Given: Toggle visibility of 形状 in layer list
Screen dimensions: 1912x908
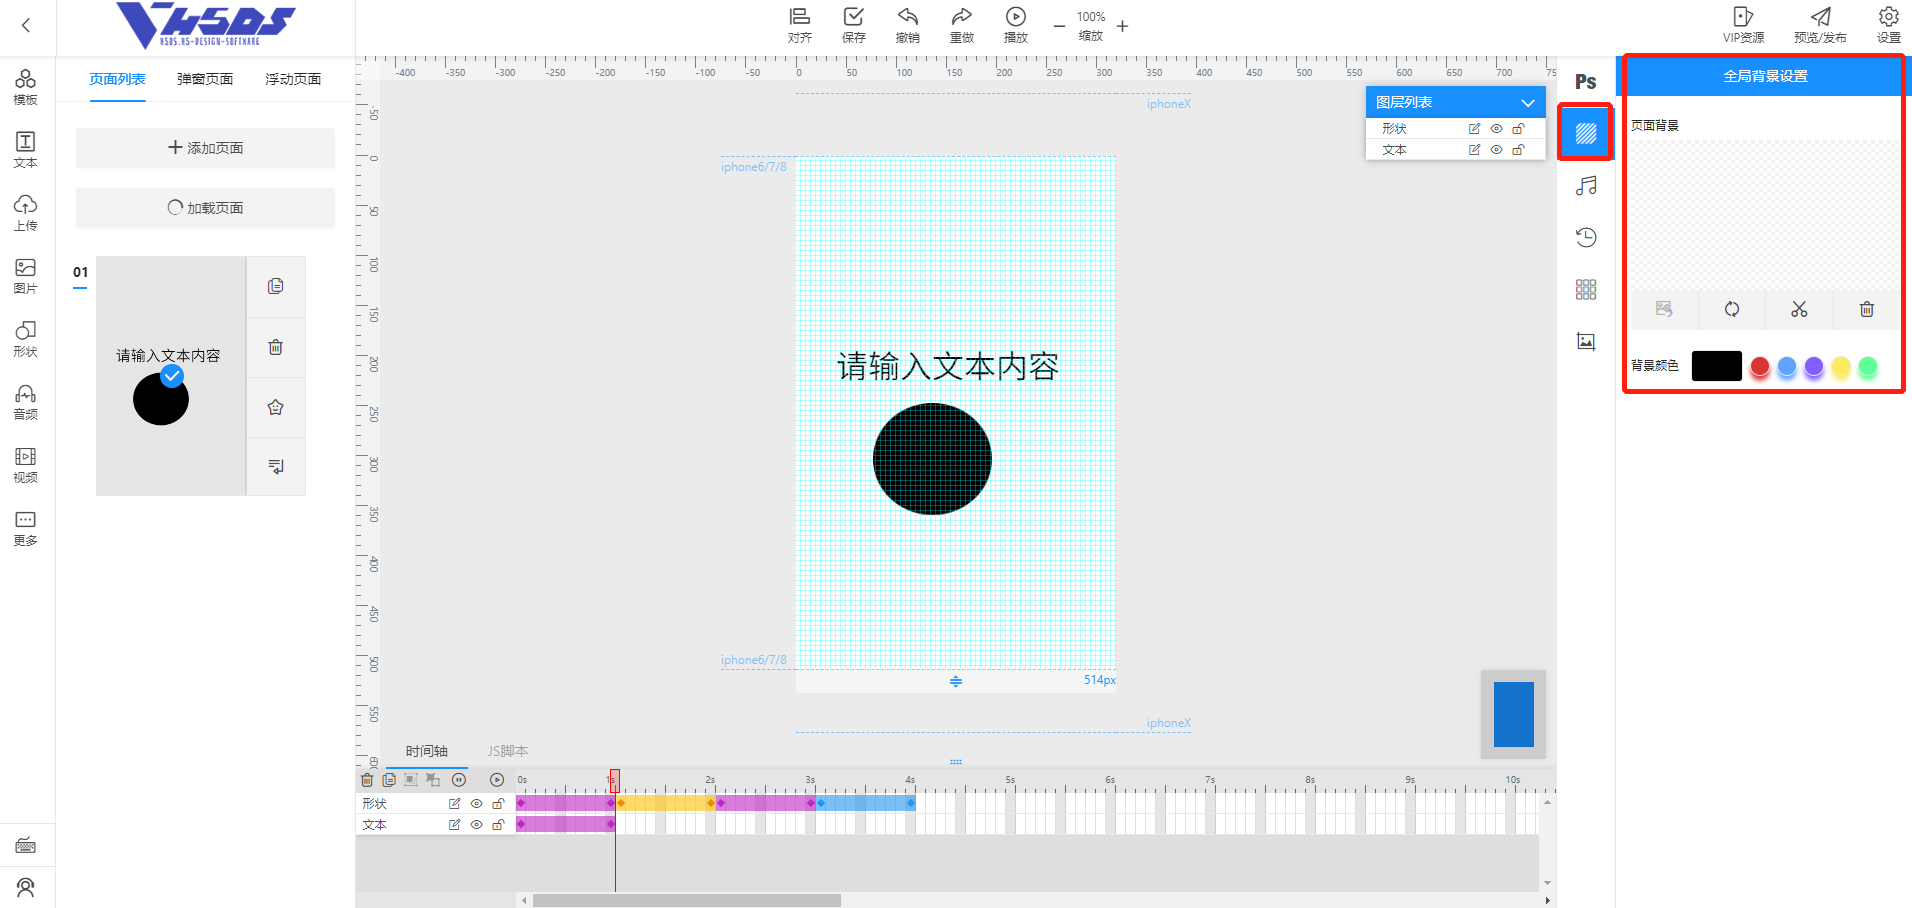Looking at the screenshot, I should (x=1496, y=129).
